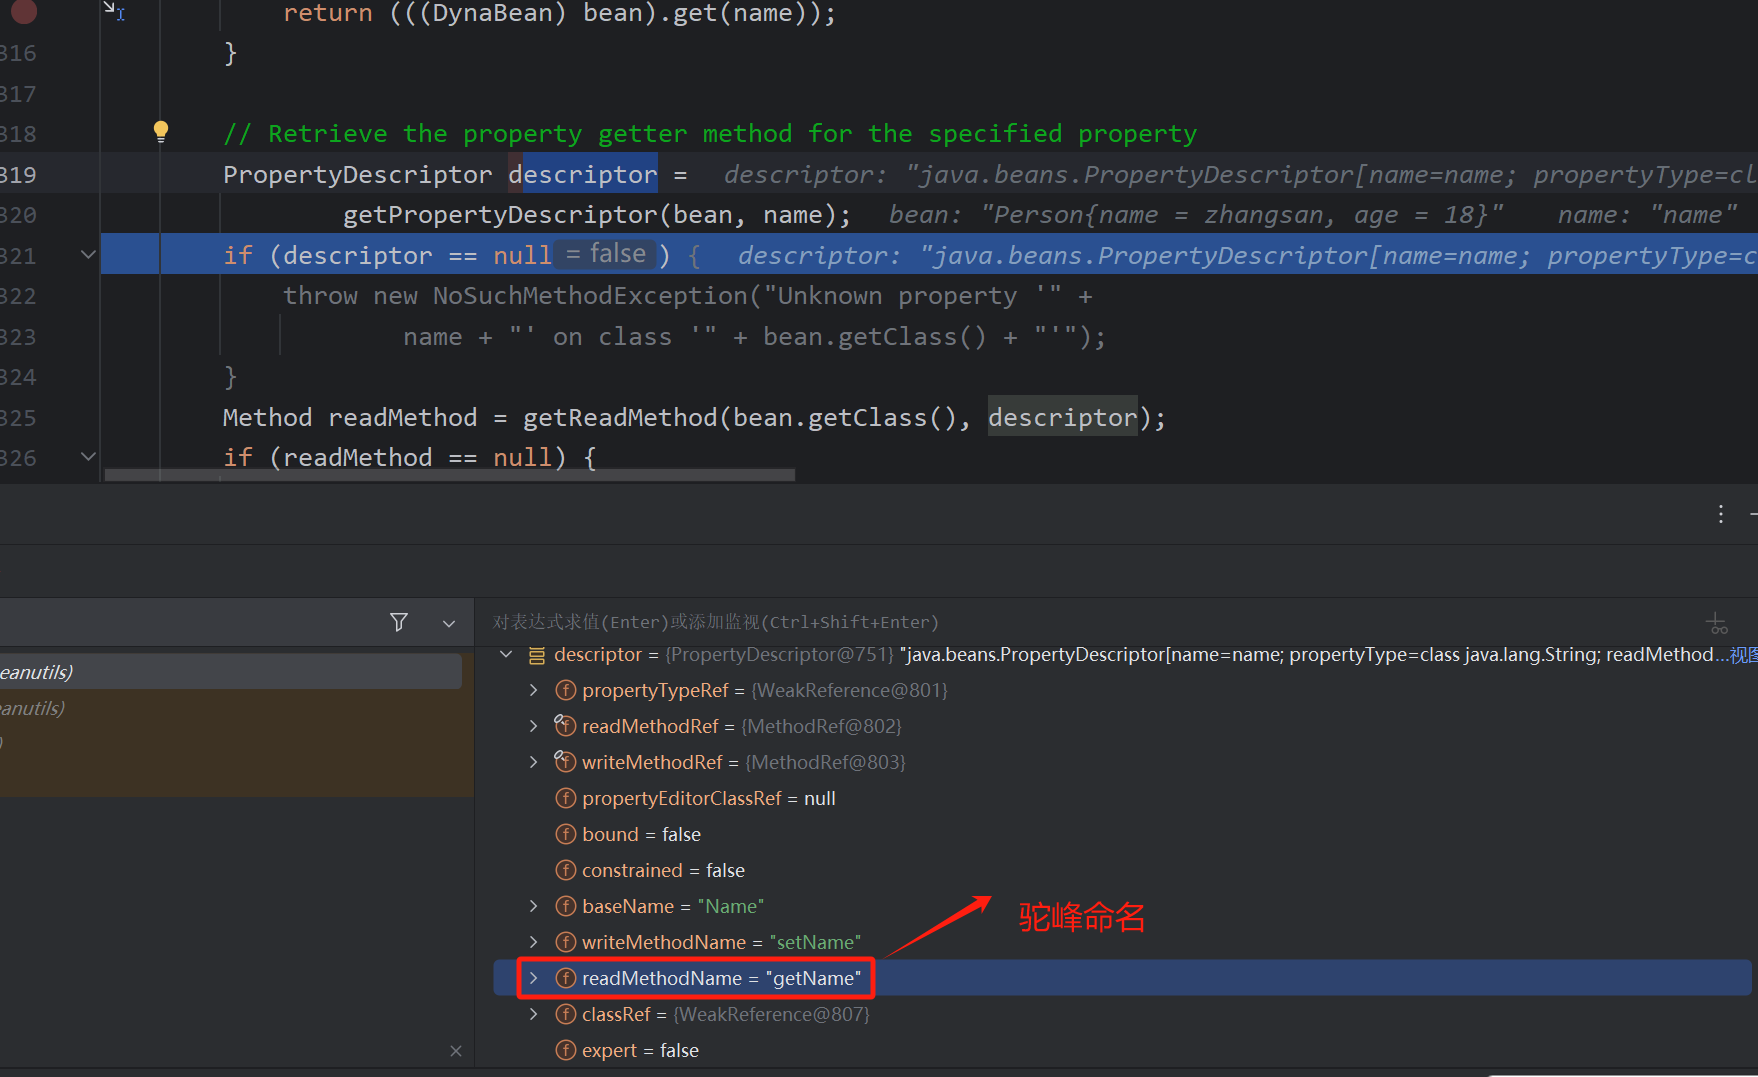Click the inline 'bean: "Person{name = zhangsan' hint

click(1196, 215)
